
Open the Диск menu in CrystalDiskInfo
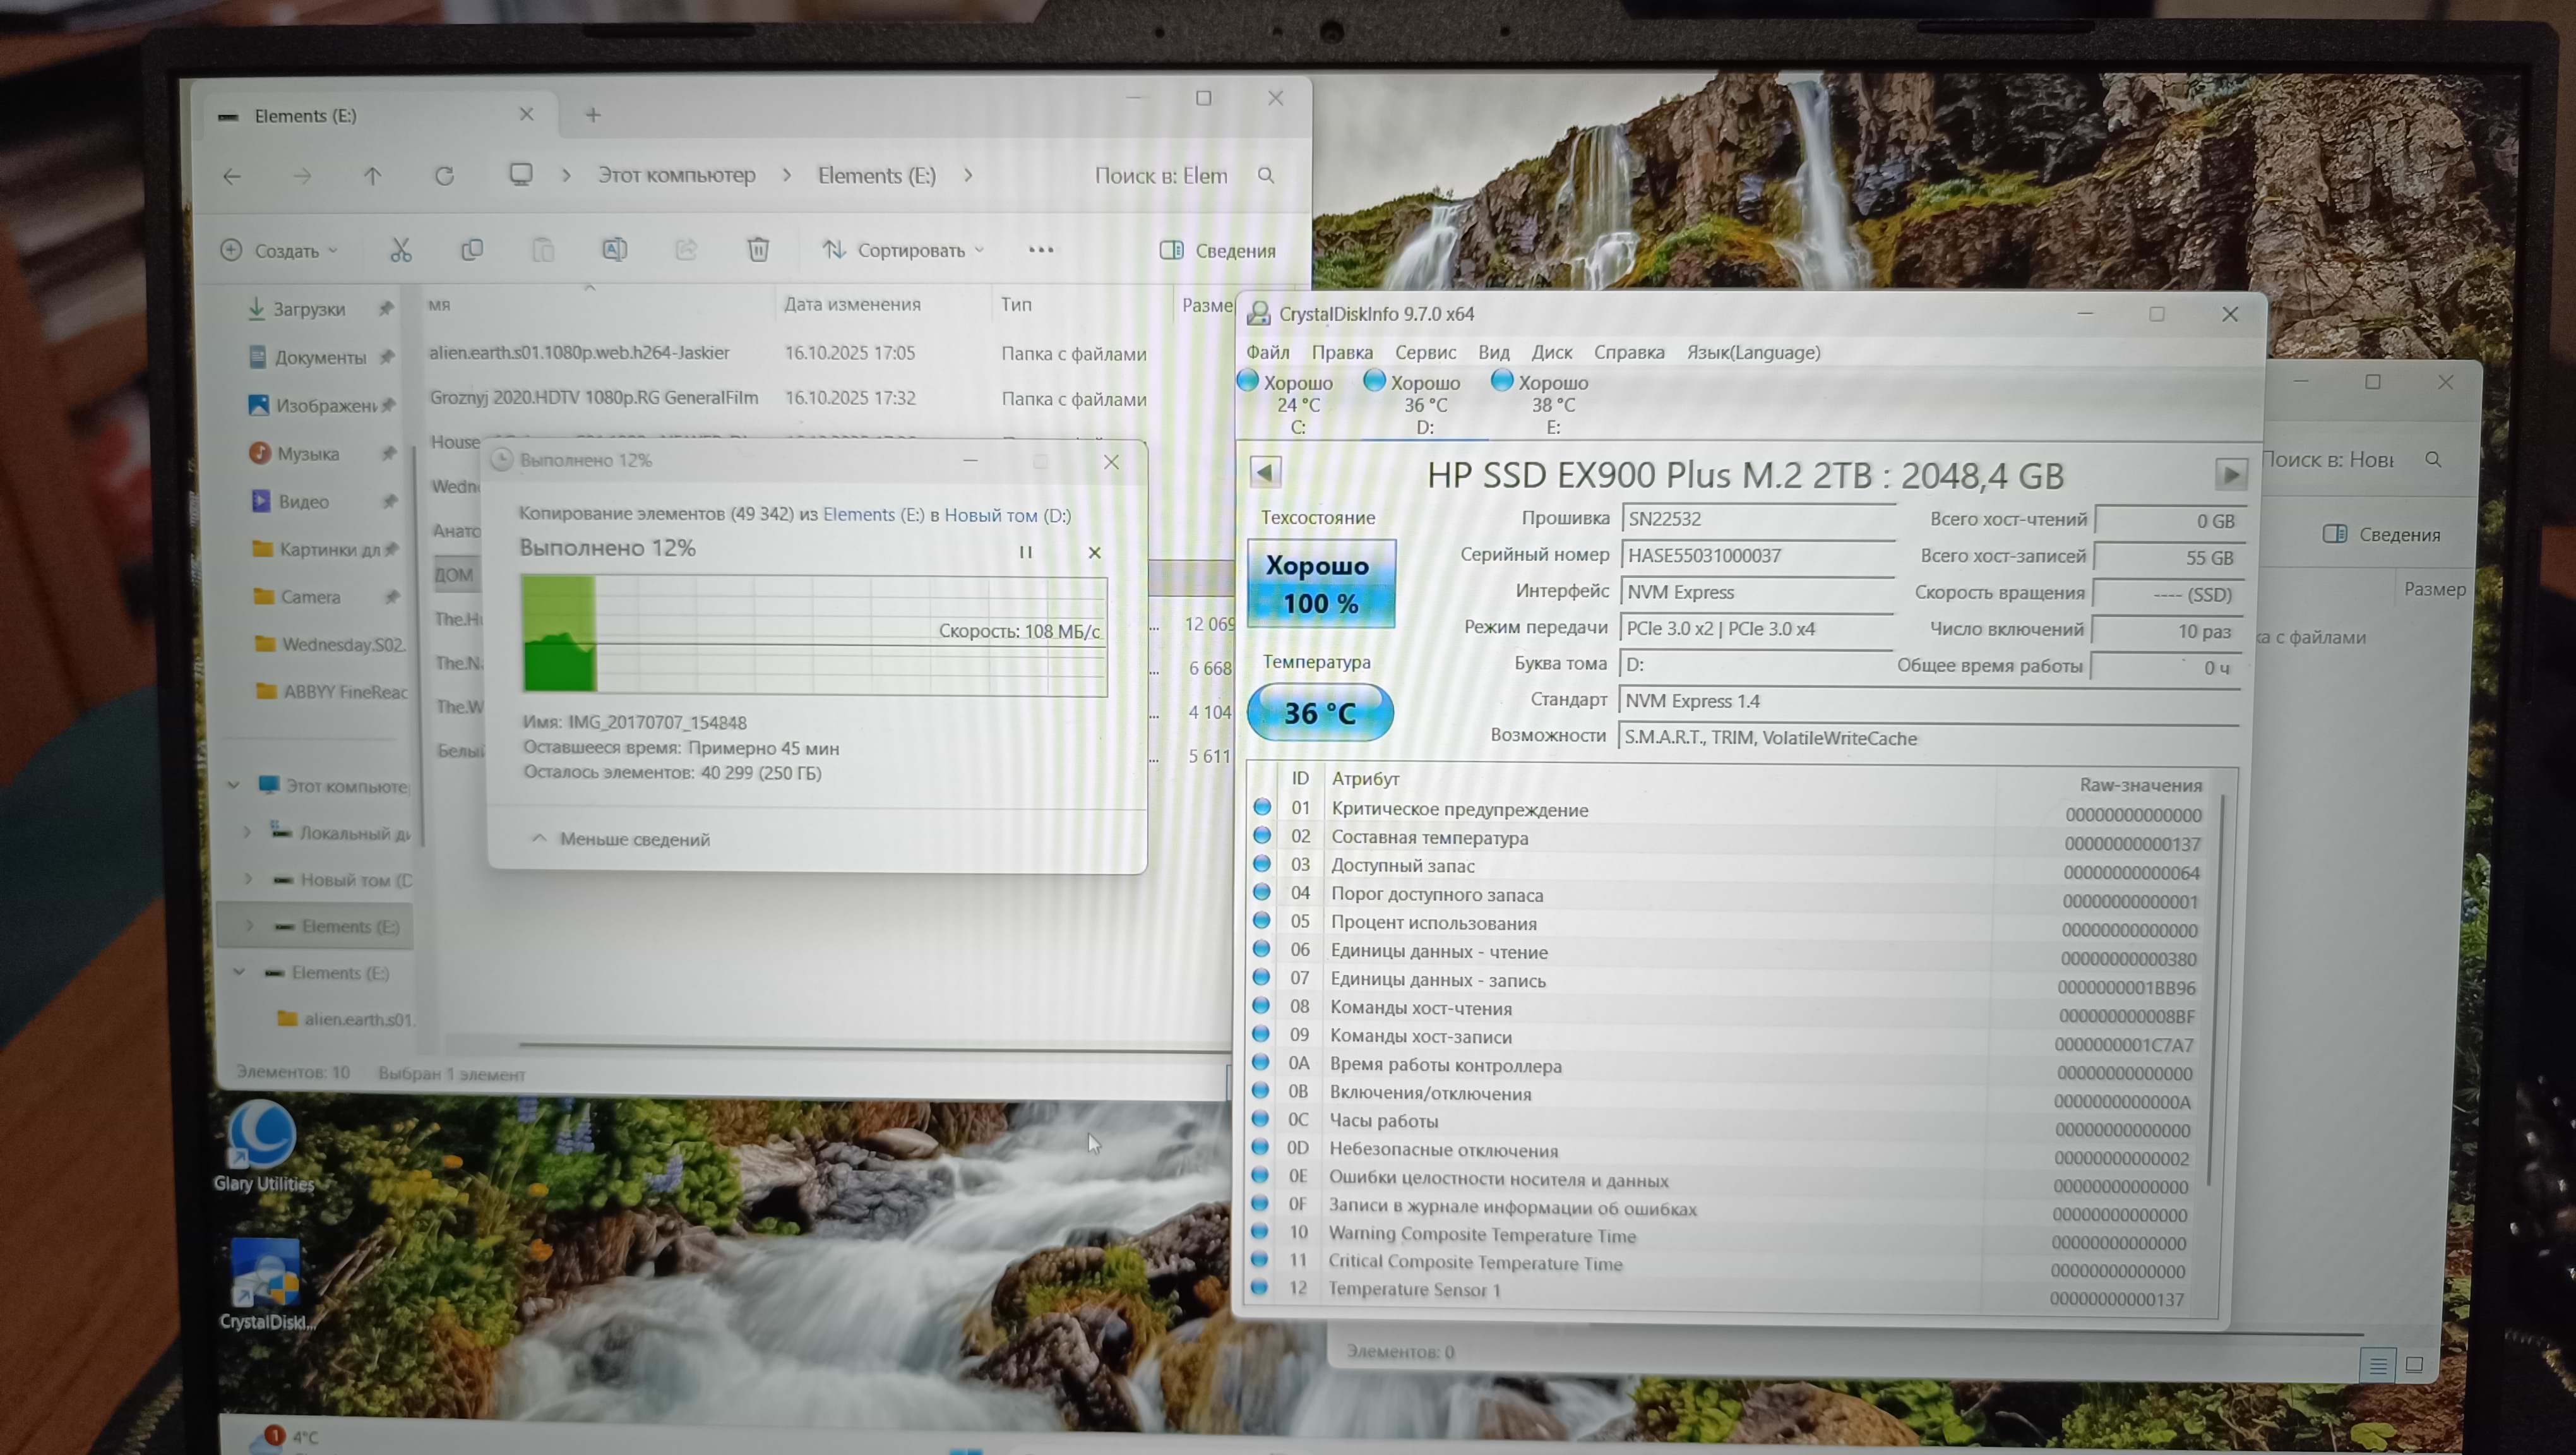[1551, 352]
